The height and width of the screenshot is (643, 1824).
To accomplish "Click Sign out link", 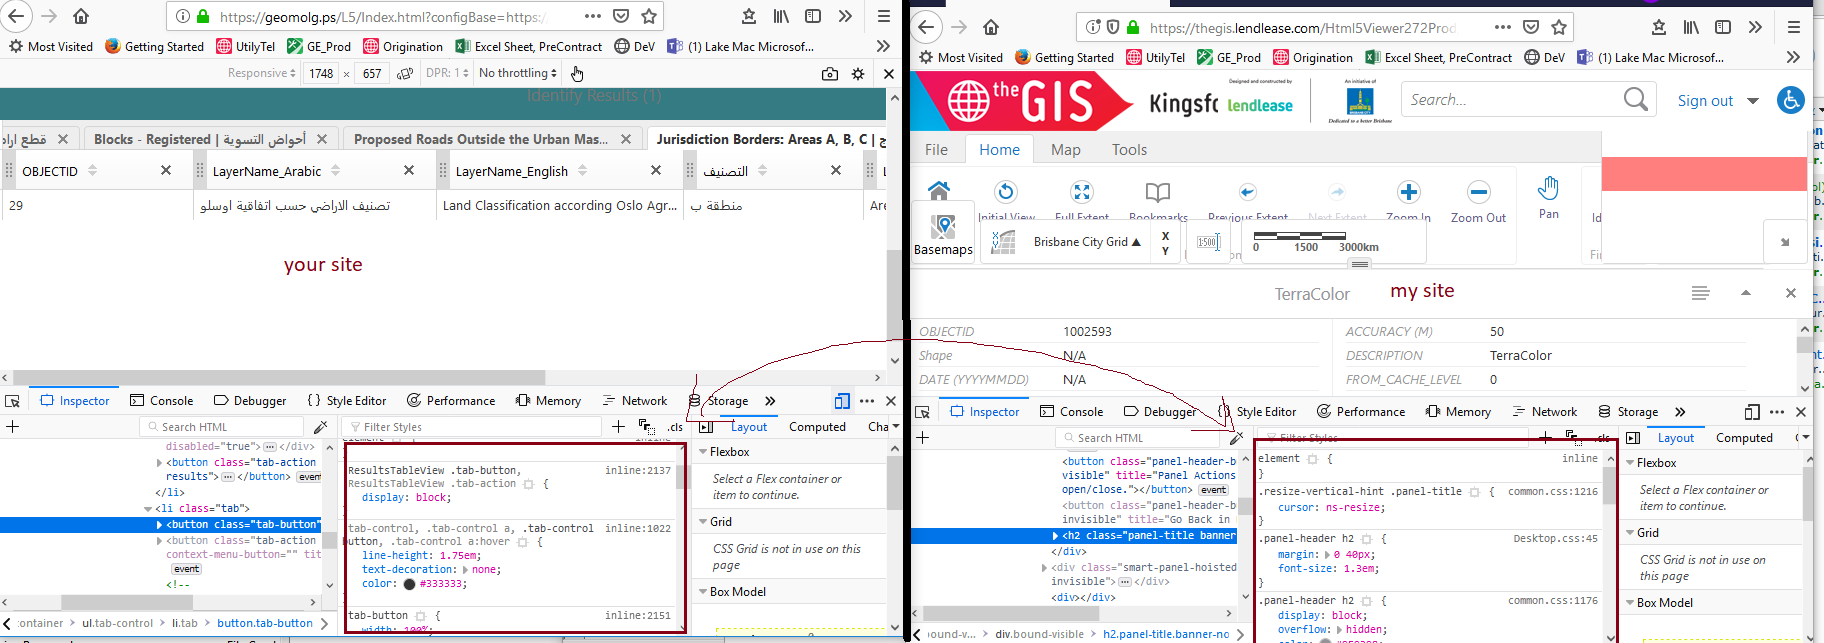I will tap(1705, 101).
